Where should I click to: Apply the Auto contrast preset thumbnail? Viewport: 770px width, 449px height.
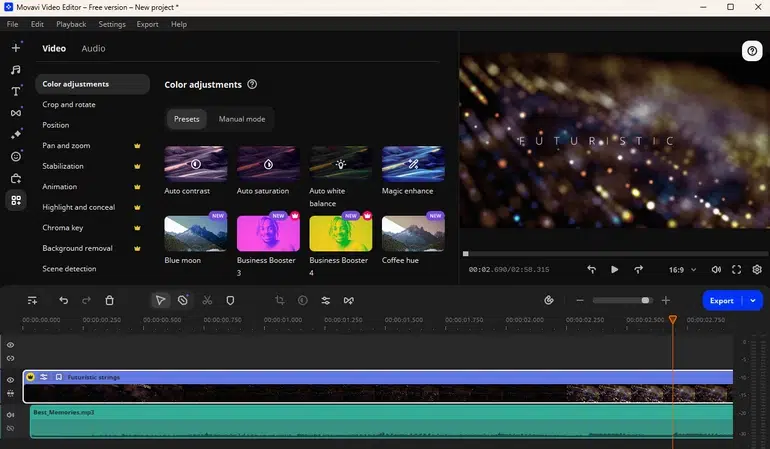195,164
